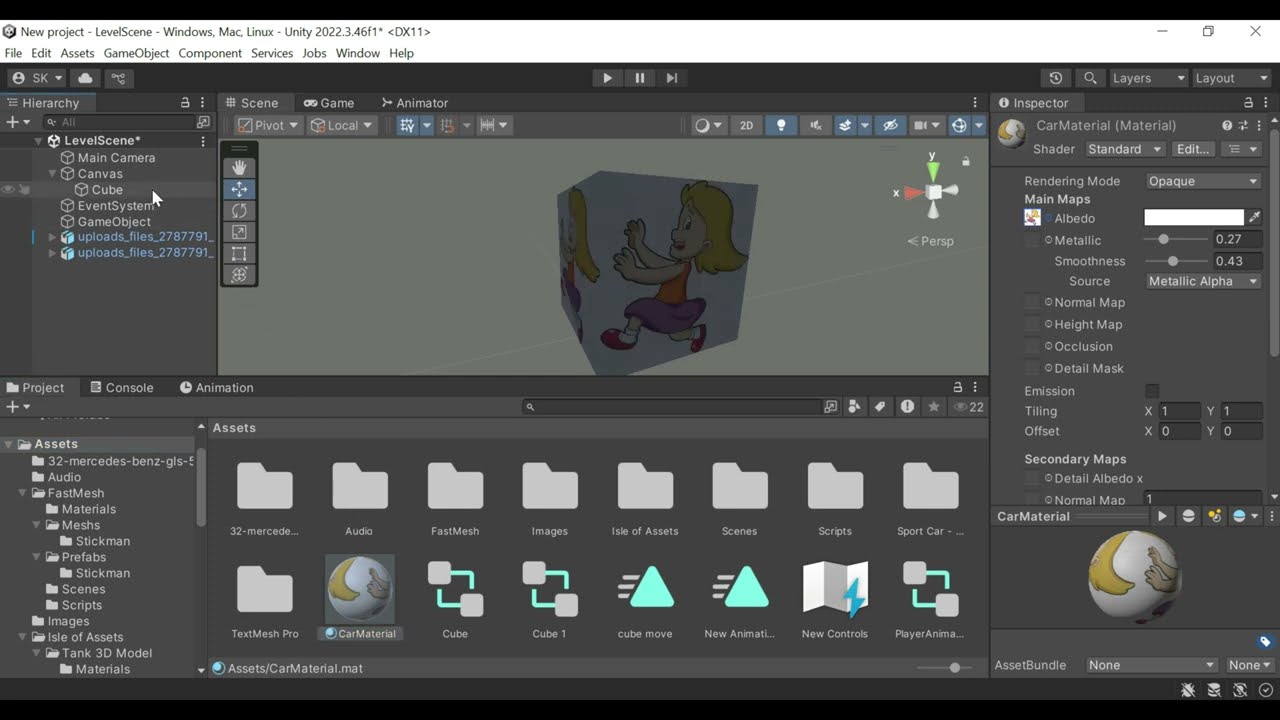
Task: Open the Source Metallic Alpha dropdown
Action: point(1203,281)
